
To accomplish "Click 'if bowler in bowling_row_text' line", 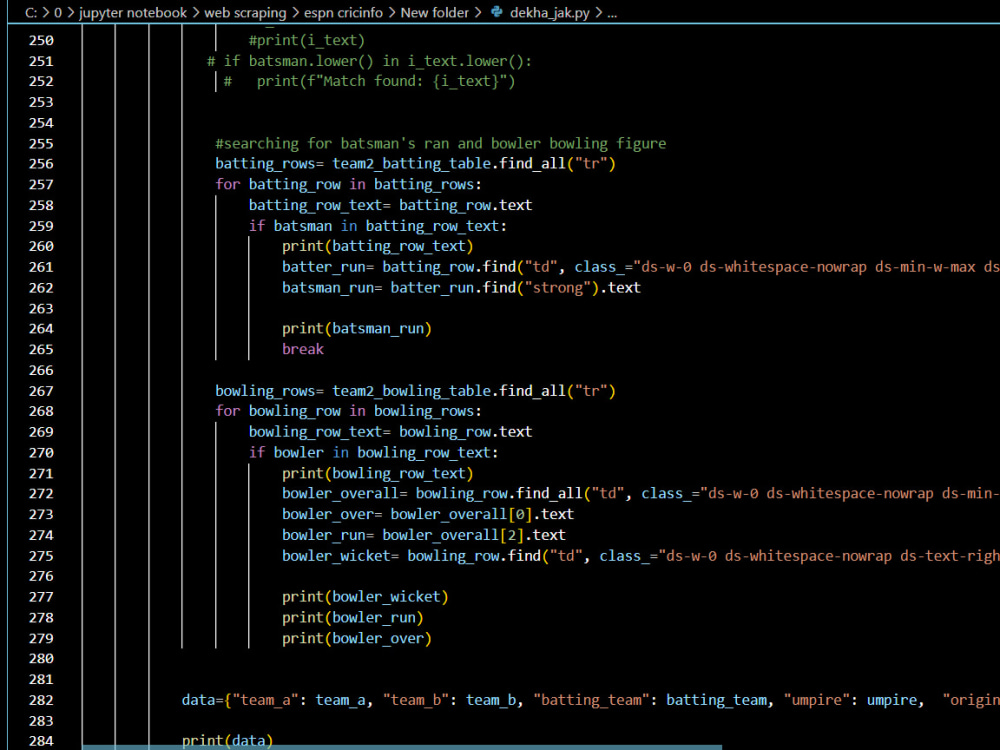I will pos(373,453).
